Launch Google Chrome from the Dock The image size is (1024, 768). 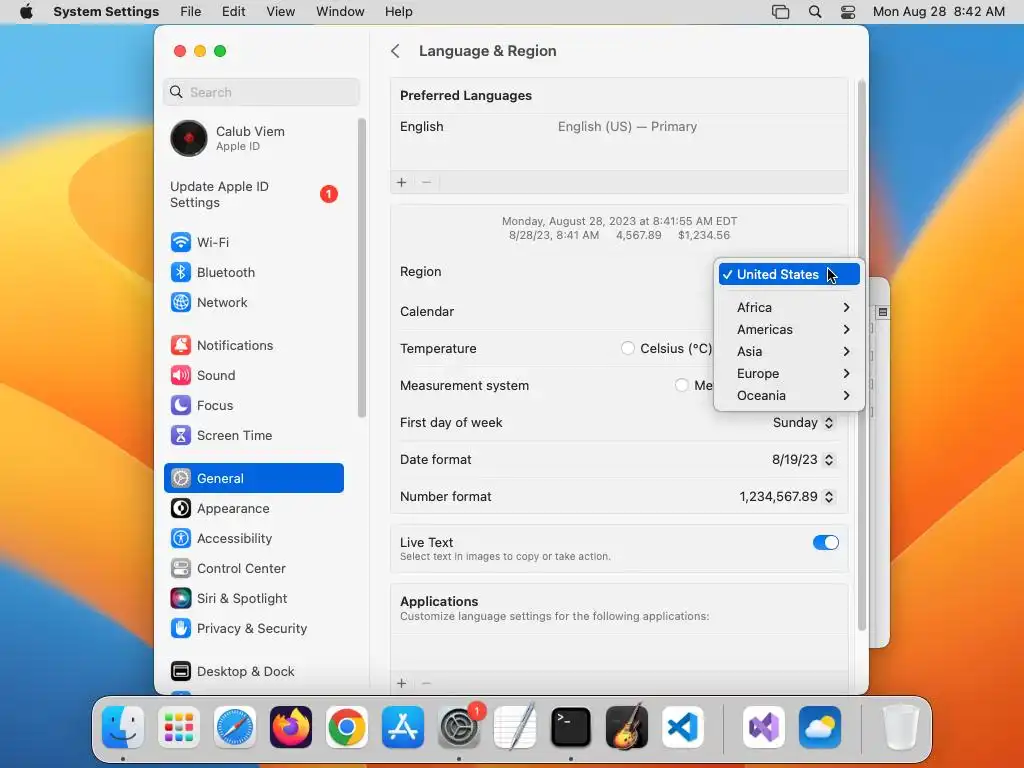[x=347, y=727]
